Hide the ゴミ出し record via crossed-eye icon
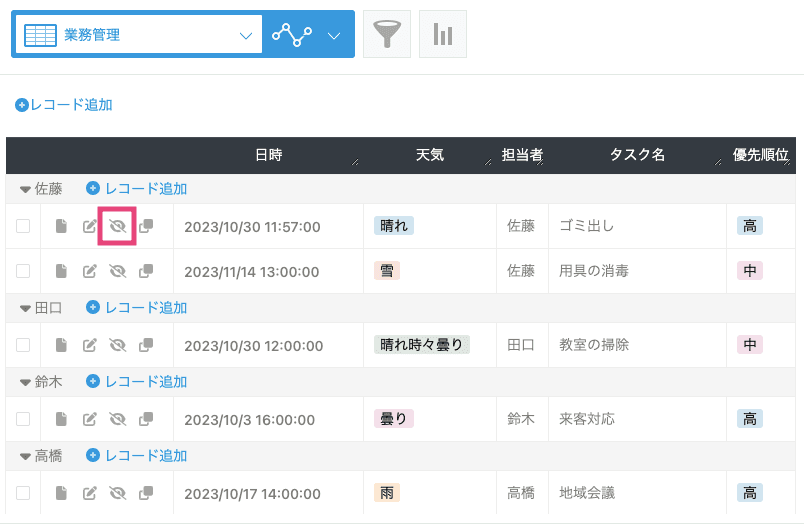 tap(117, 226)
